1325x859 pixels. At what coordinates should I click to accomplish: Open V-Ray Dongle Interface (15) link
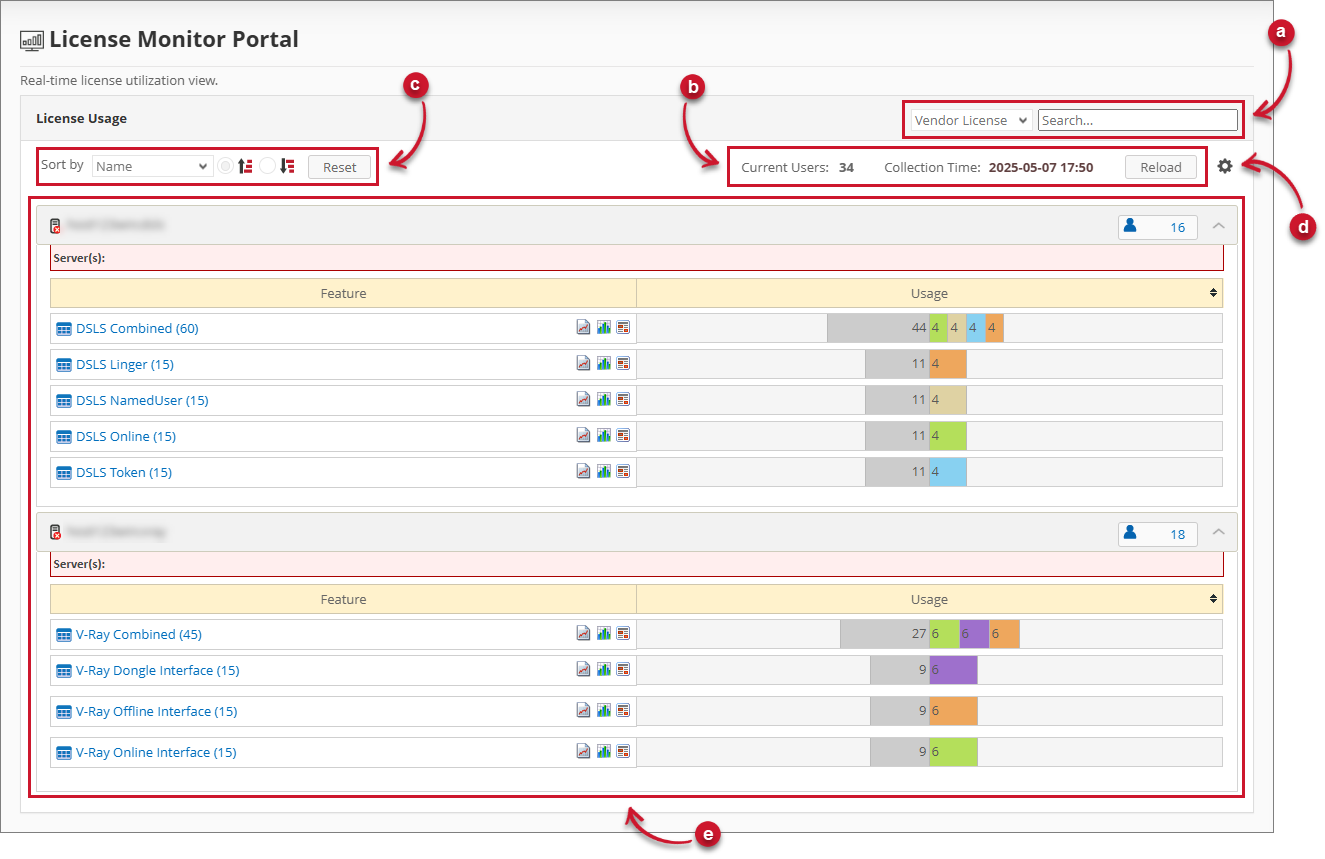[x=158, y=670]
